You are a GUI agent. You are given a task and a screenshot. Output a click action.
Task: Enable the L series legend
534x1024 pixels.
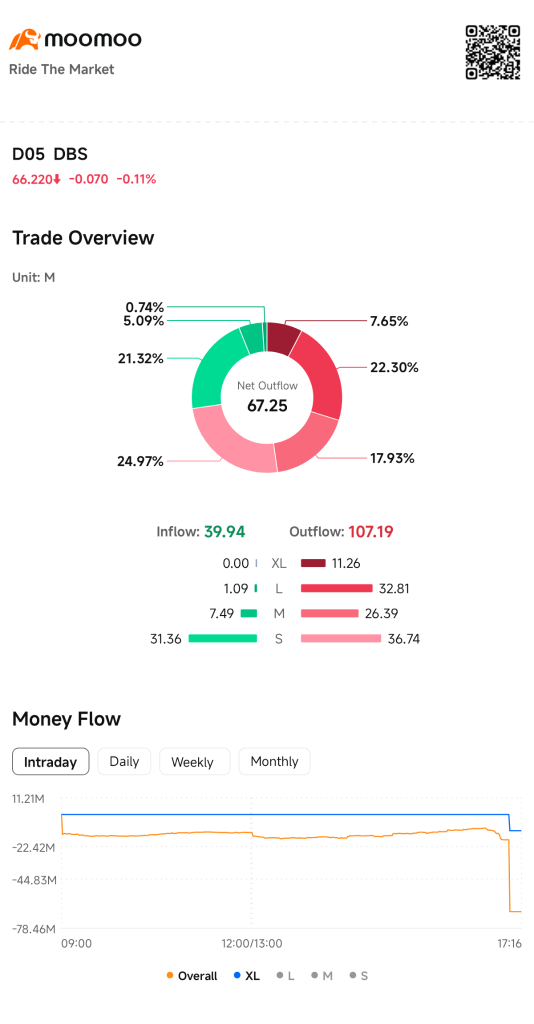[285, 976]
